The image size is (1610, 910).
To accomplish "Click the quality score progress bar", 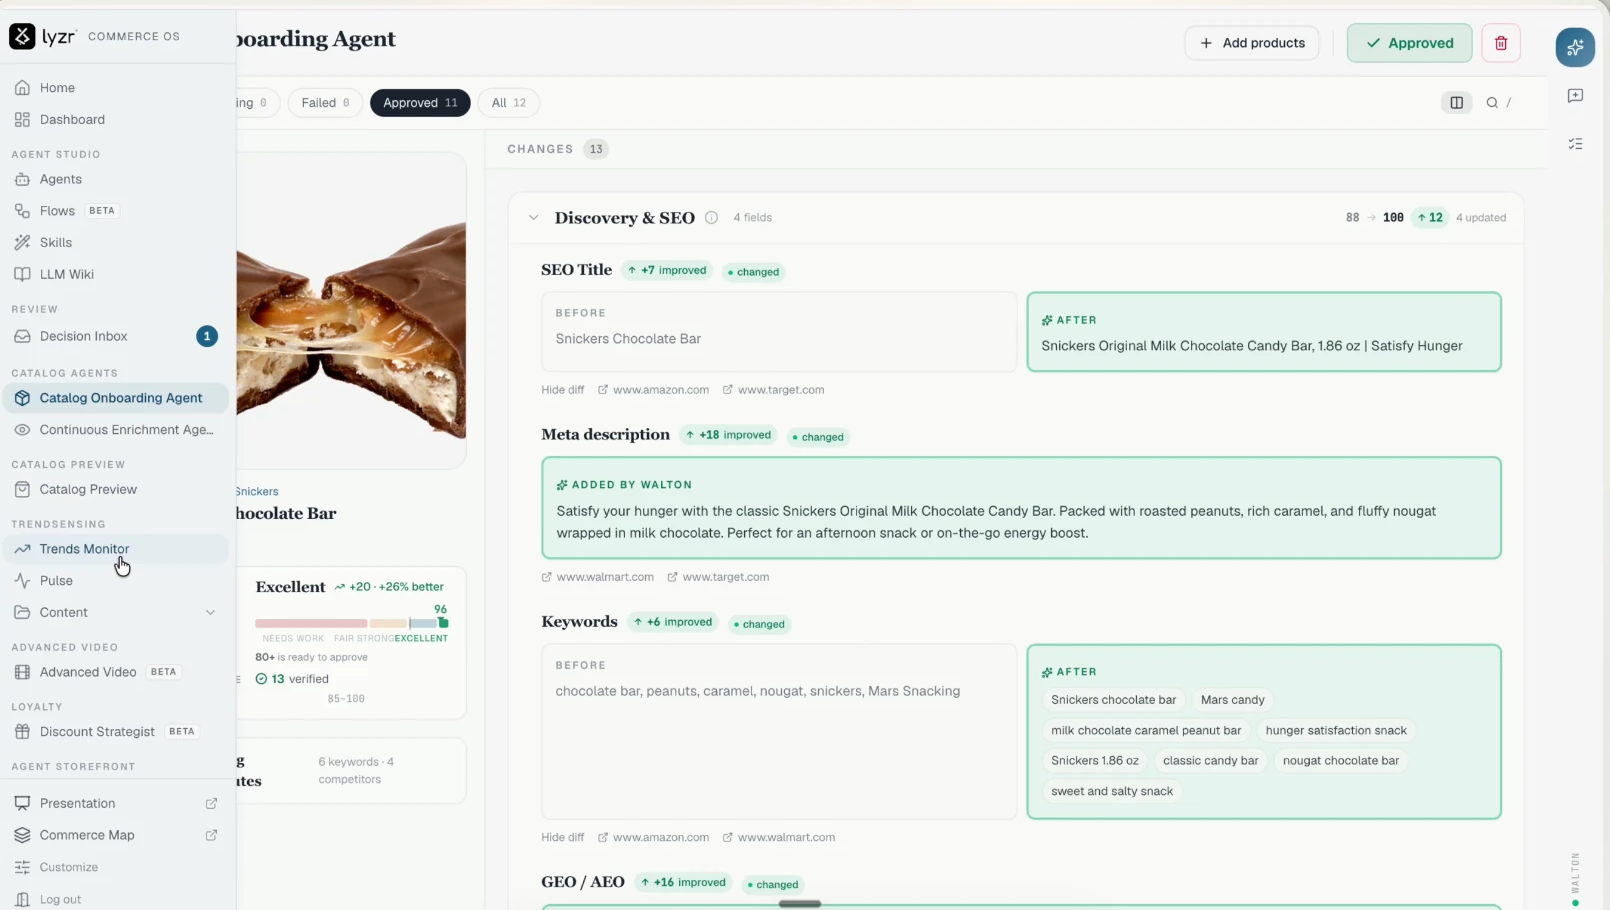I will pos(351,623).
